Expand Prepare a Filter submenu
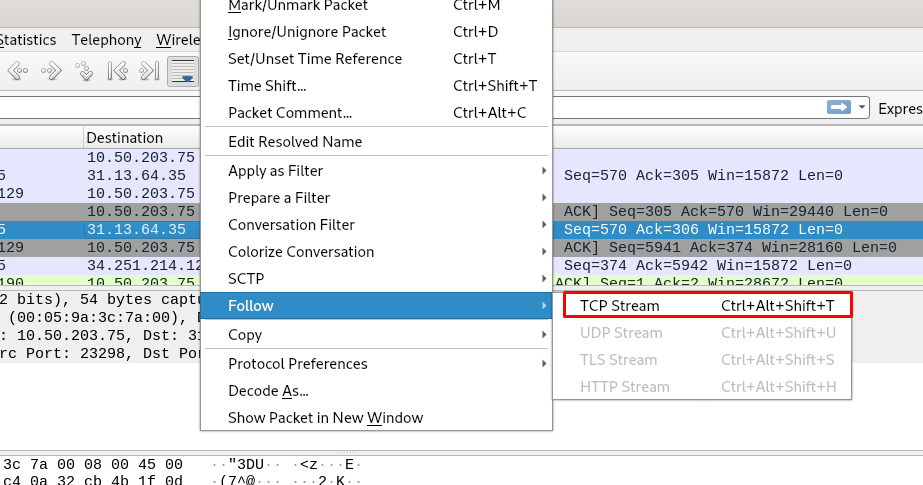The width and height of the screenshot is (923, 485). pyautogui.click(x=376, y=198)
